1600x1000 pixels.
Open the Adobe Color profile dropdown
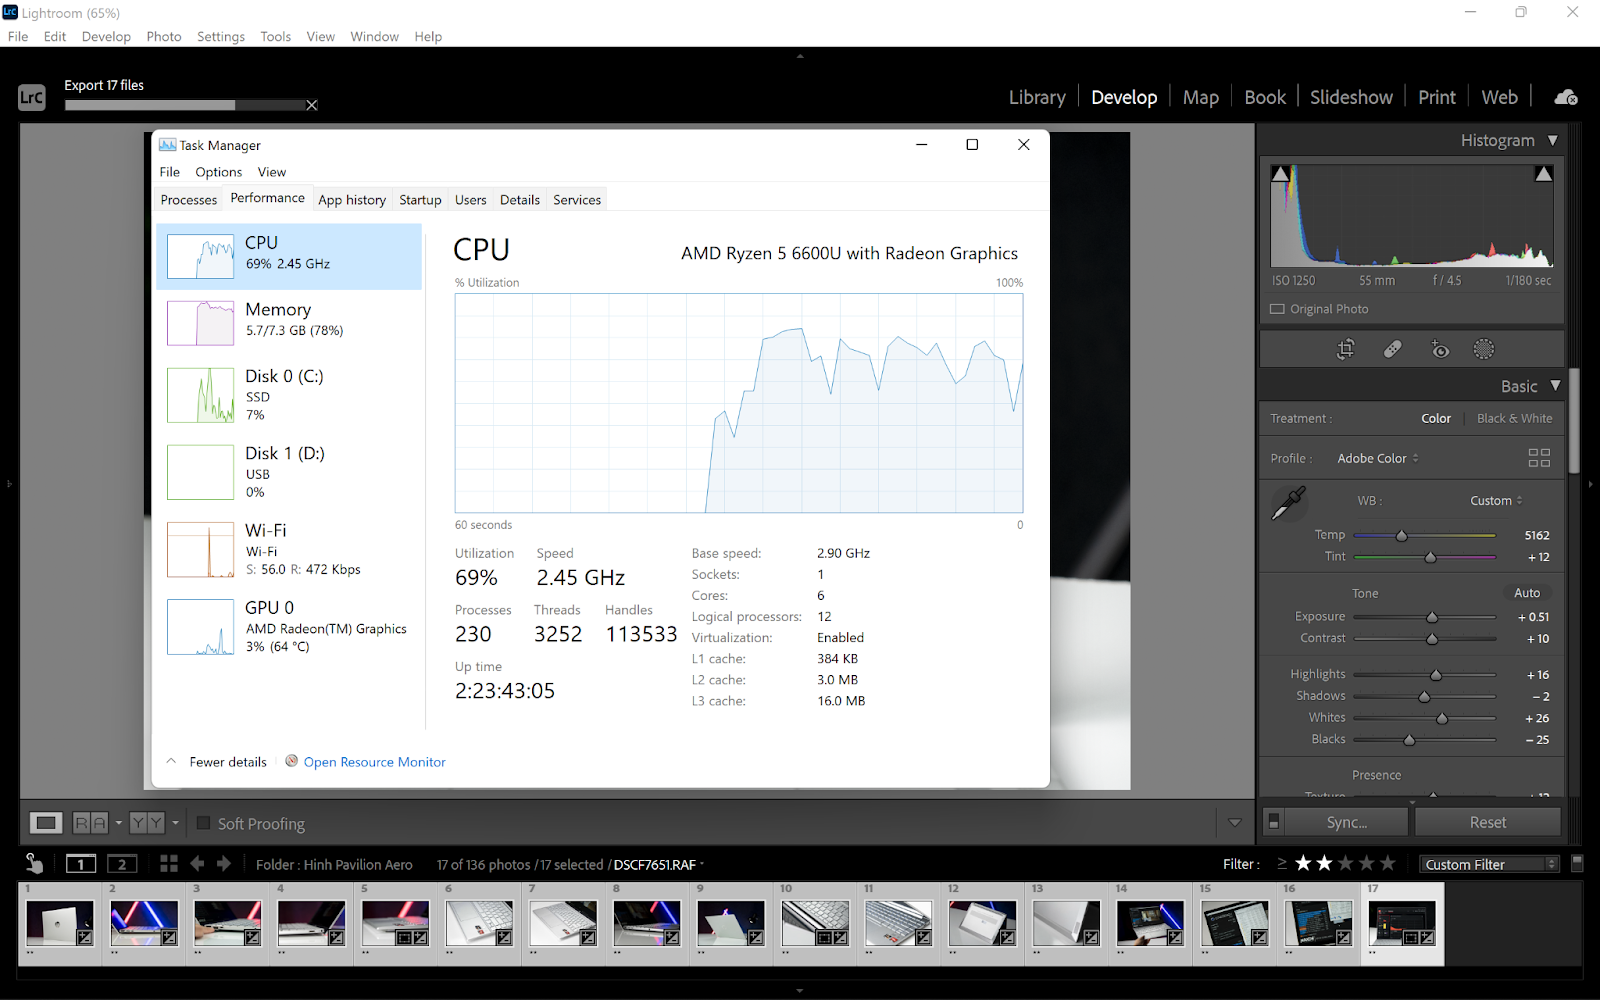point(1378,458)
